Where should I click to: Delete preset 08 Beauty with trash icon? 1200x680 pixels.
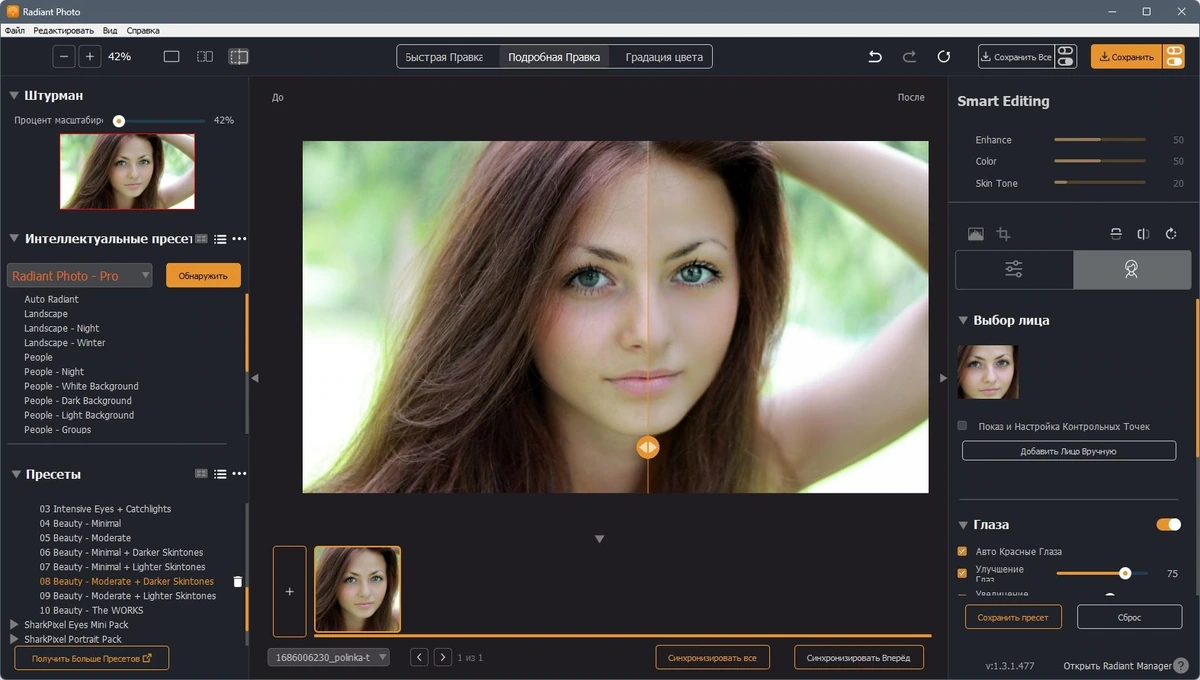coord(237,581)
